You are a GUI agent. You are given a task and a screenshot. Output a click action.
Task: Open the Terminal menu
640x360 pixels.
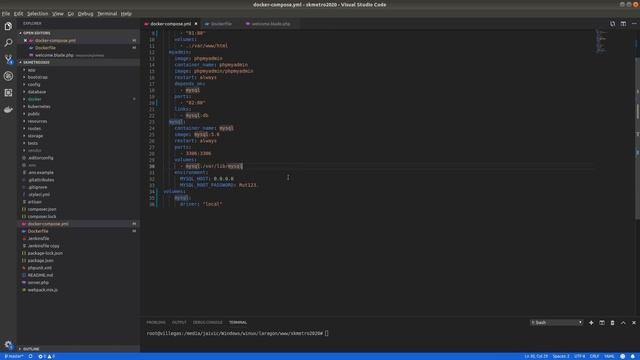[107, 13]
